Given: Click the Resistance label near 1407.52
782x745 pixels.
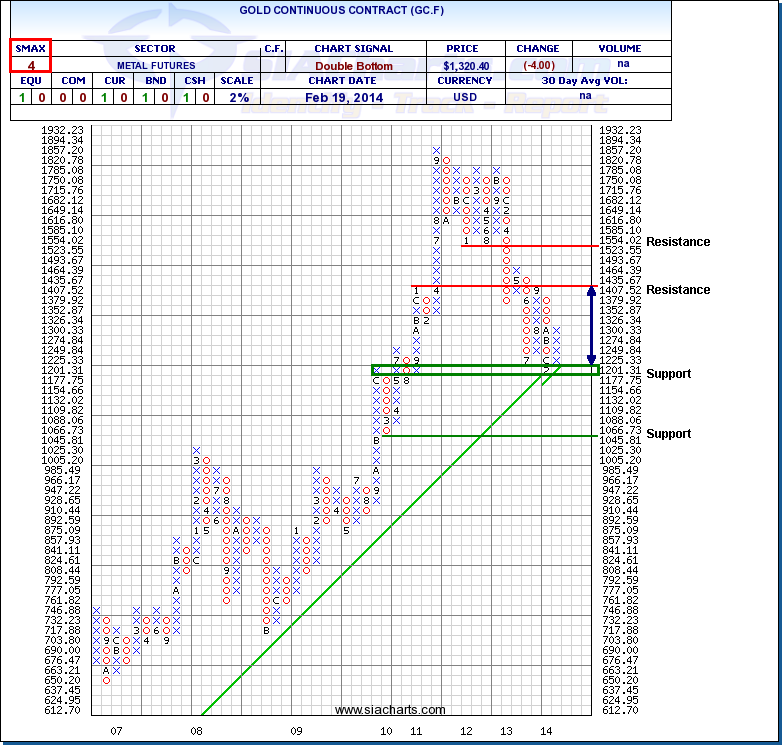Looking at the screenshot, I should pos(678,290).
